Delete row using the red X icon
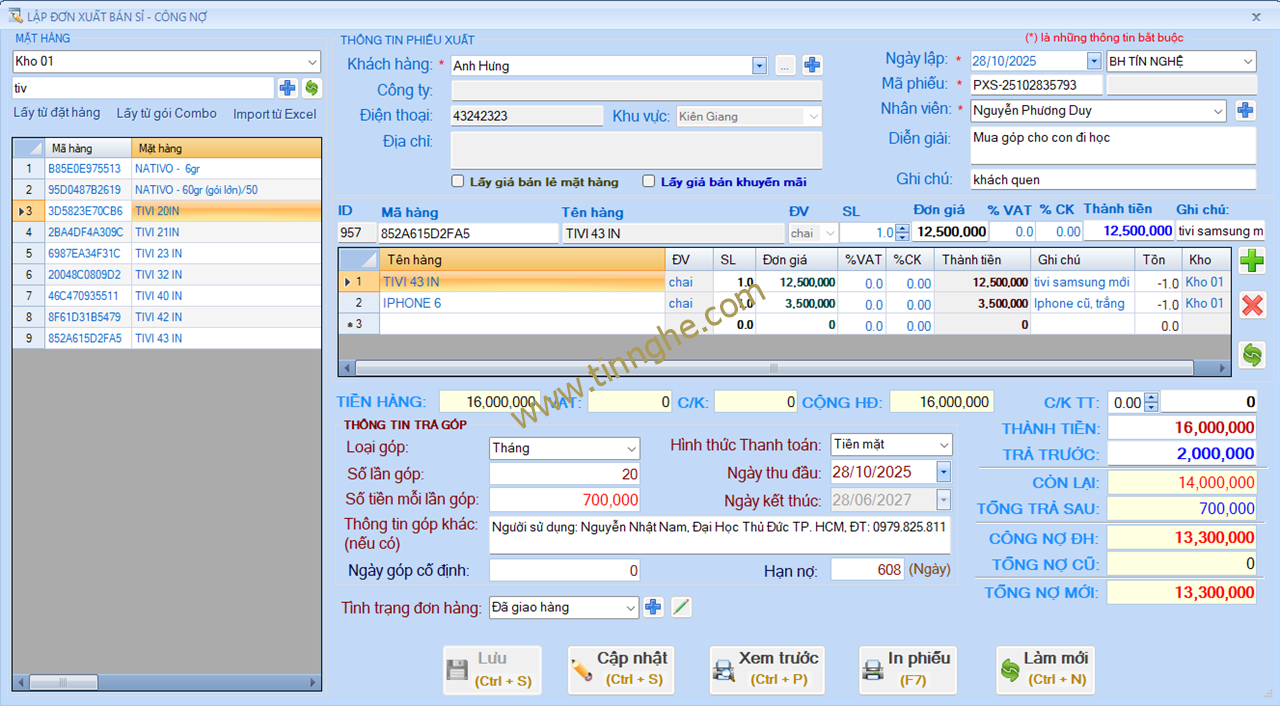1280x706 pixels. pos(1251,305)
